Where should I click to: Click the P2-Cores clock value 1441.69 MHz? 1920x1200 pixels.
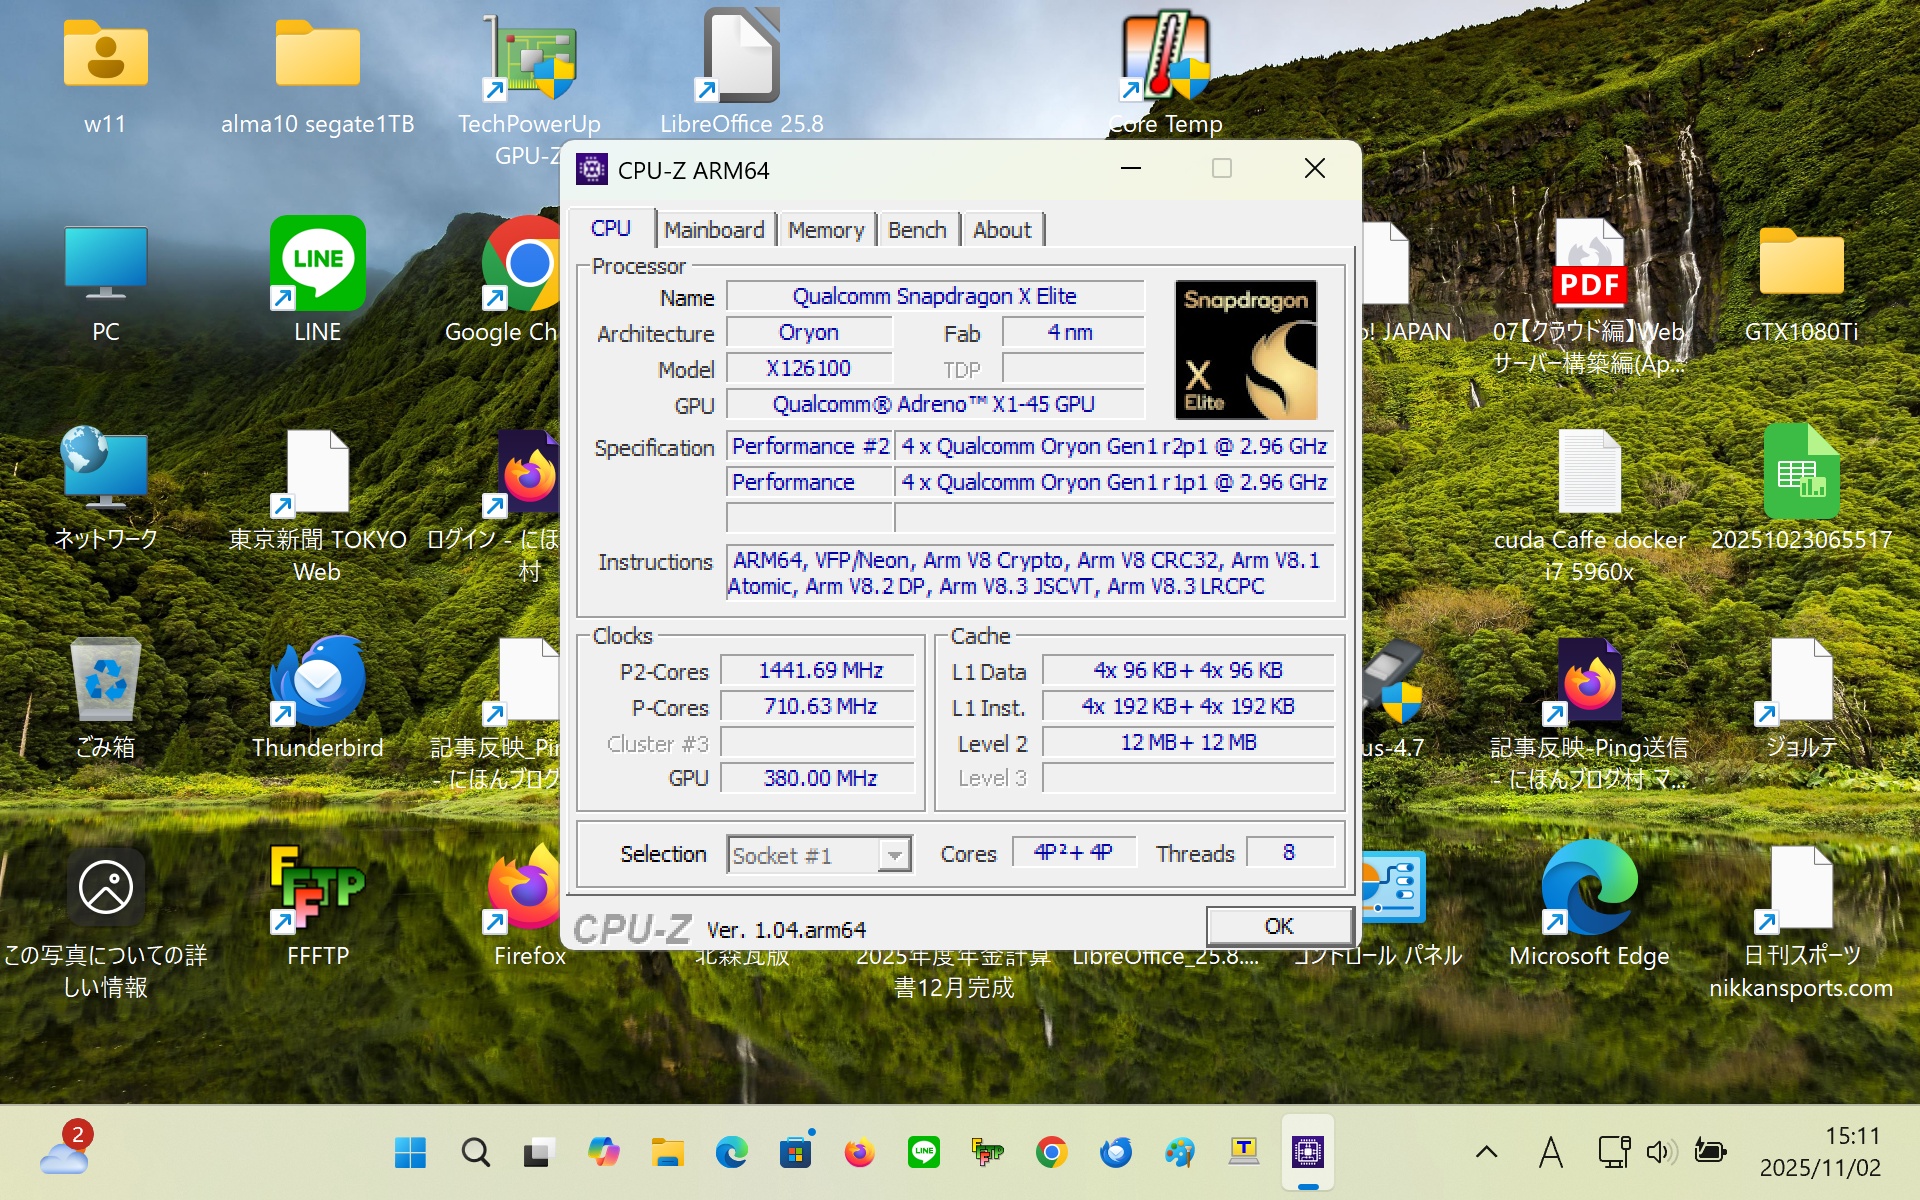[818, 670]
